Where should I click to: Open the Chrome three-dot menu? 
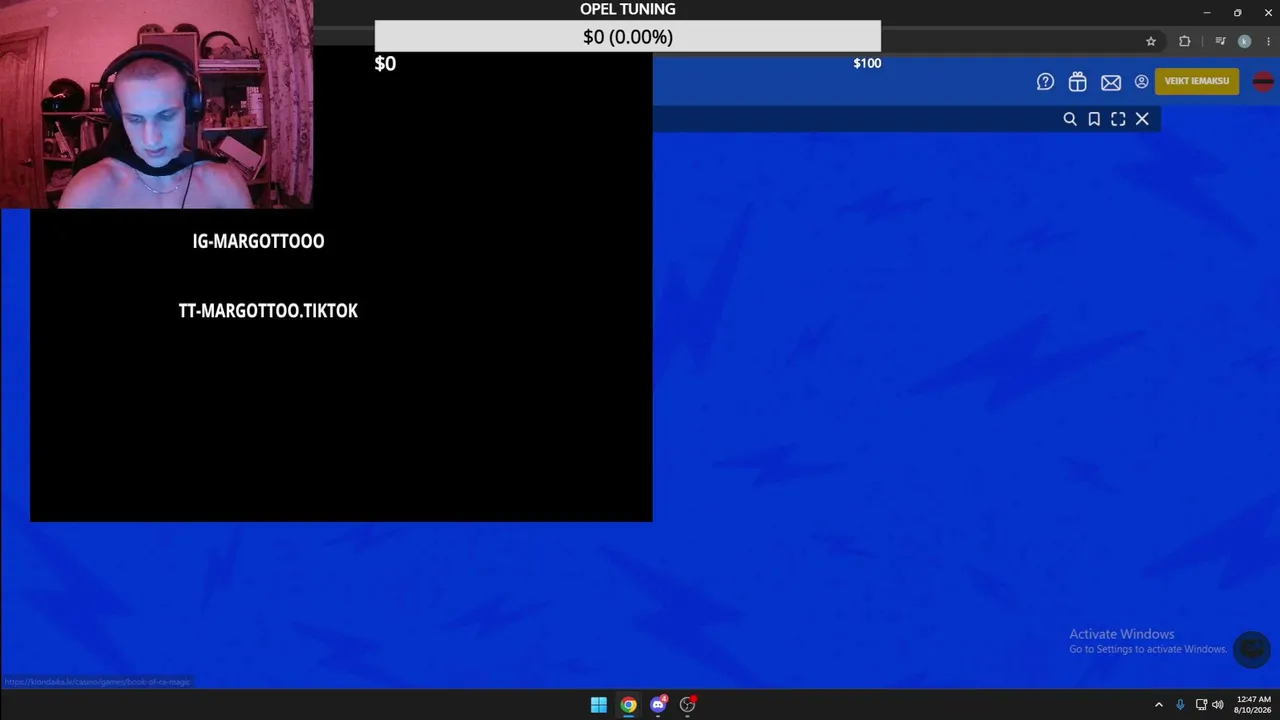click(1269, 41)
